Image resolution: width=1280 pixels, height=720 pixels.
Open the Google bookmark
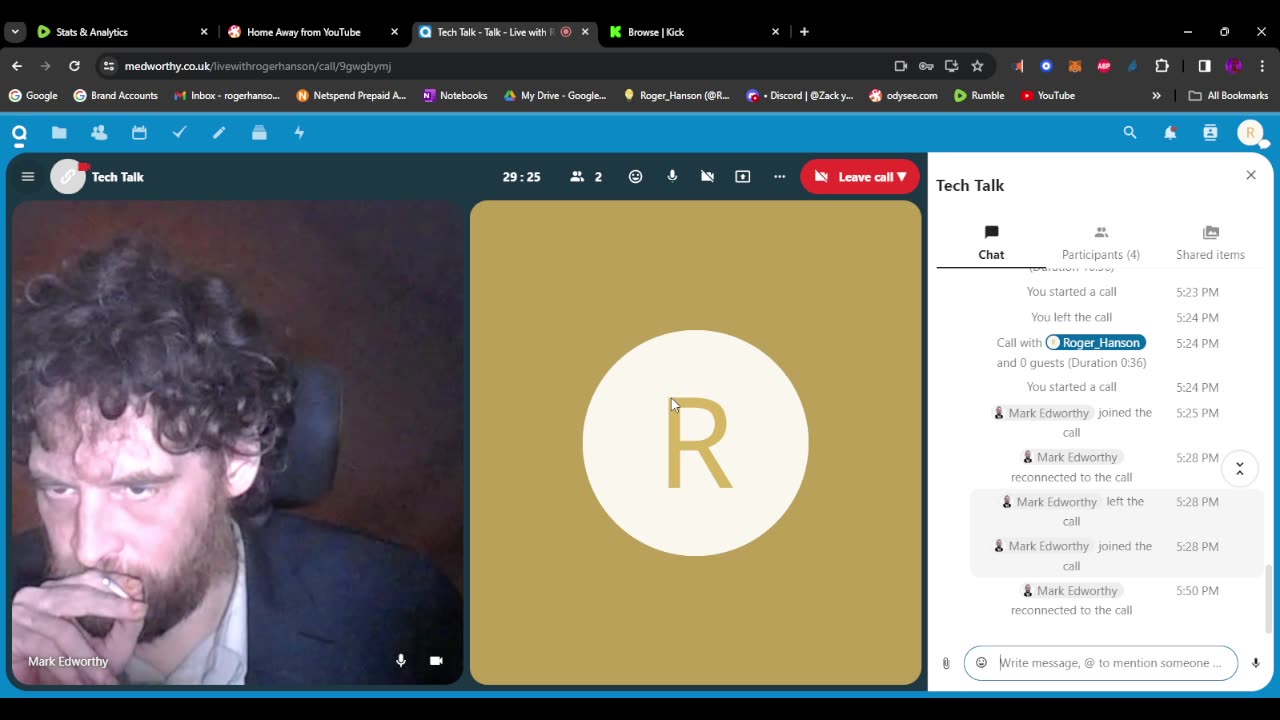tap(33, 96)
